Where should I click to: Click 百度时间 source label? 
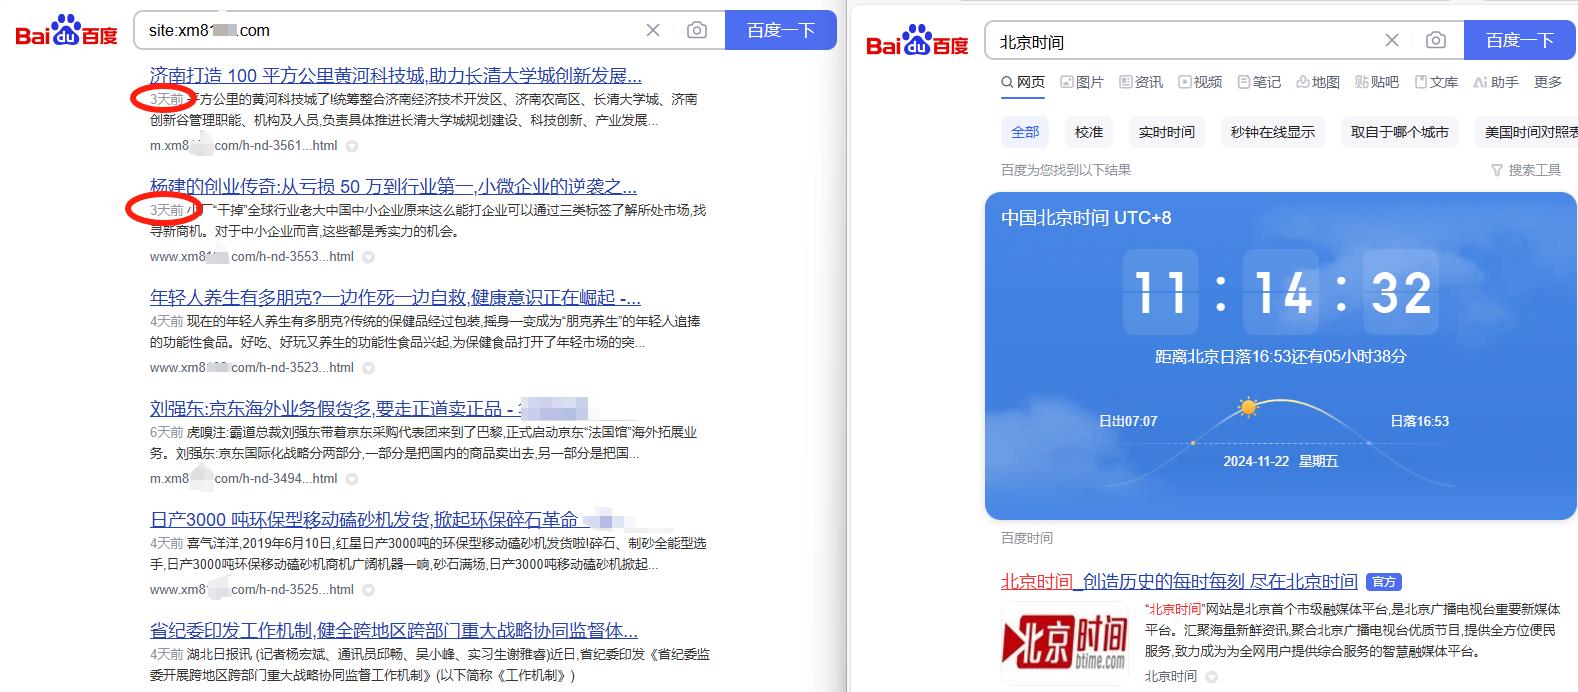point(1027,538)
